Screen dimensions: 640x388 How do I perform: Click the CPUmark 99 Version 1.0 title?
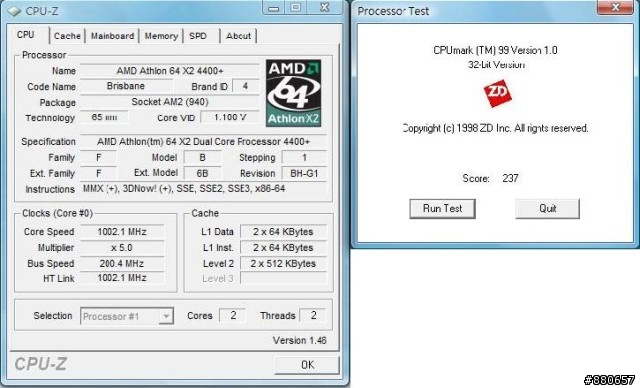[x=495, y=50]
